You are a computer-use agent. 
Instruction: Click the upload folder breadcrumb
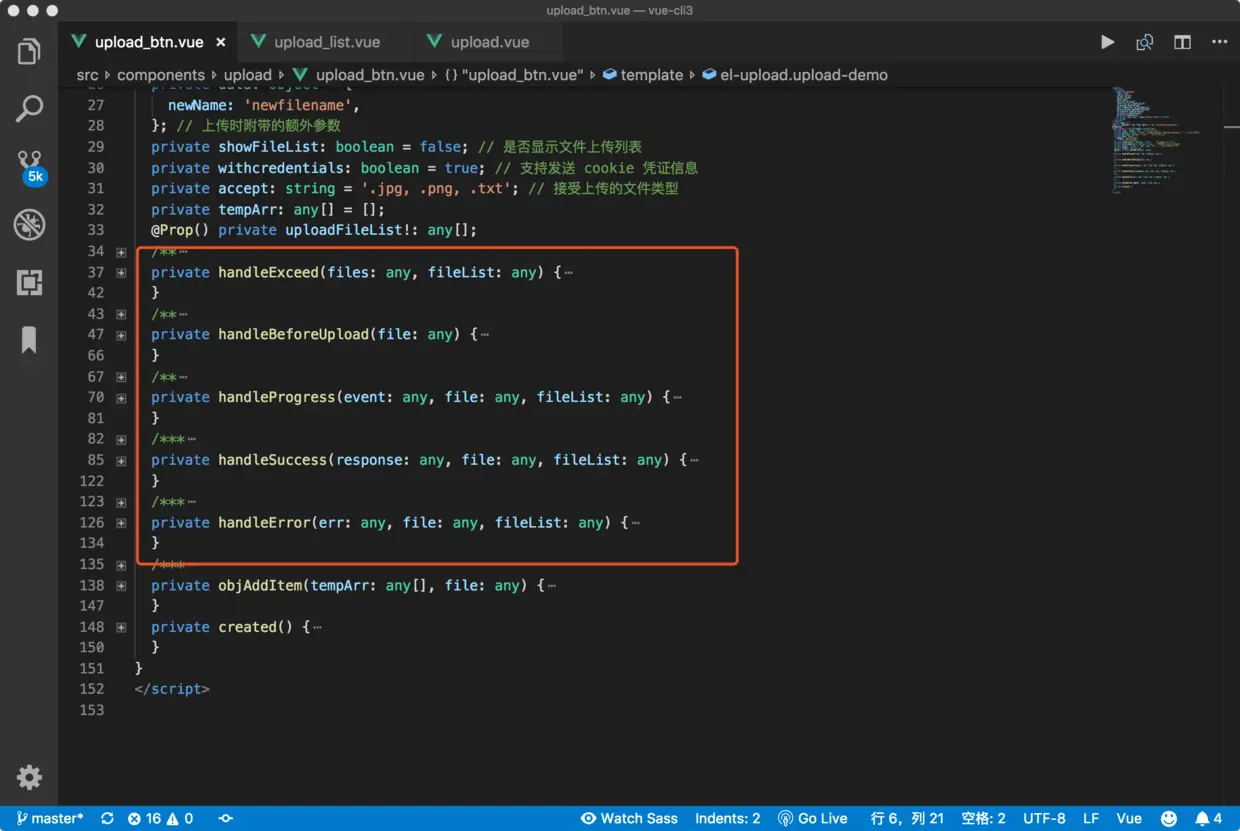pyautogui.click(x=248, y=75)
